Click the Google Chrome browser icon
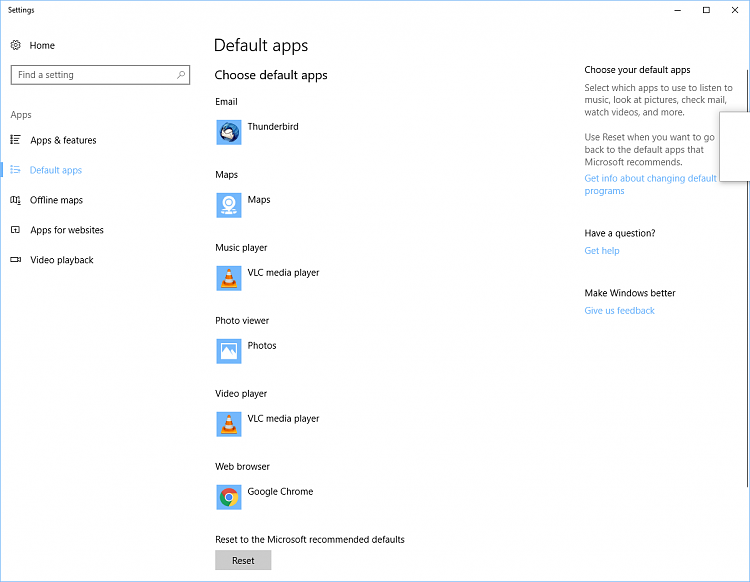This screenshot has height=582, width=750. pos(229,497)
